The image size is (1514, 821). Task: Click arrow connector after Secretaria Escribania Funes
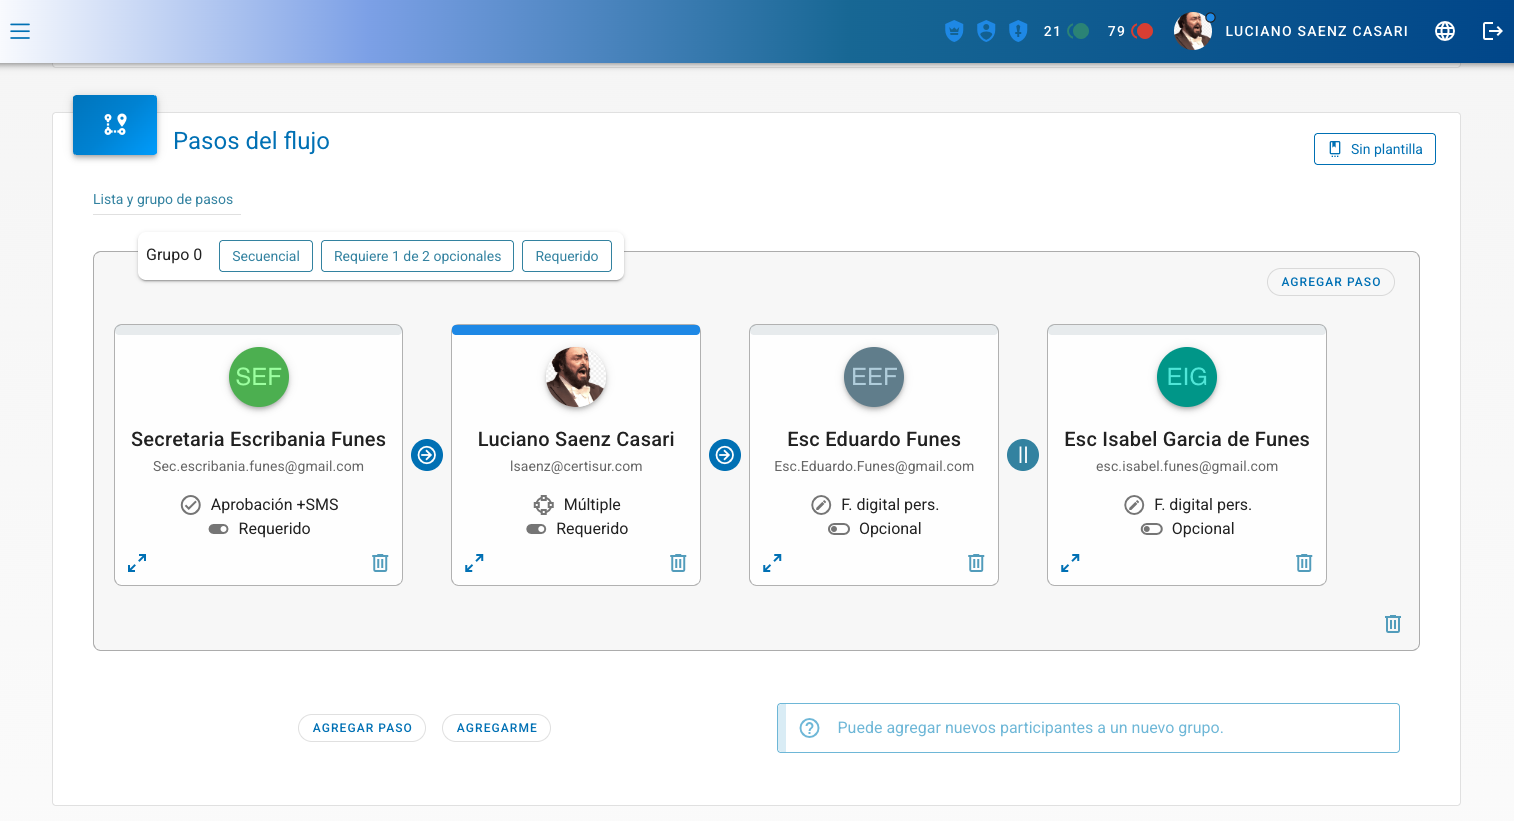pyautogui.click(x=427, y=455)
